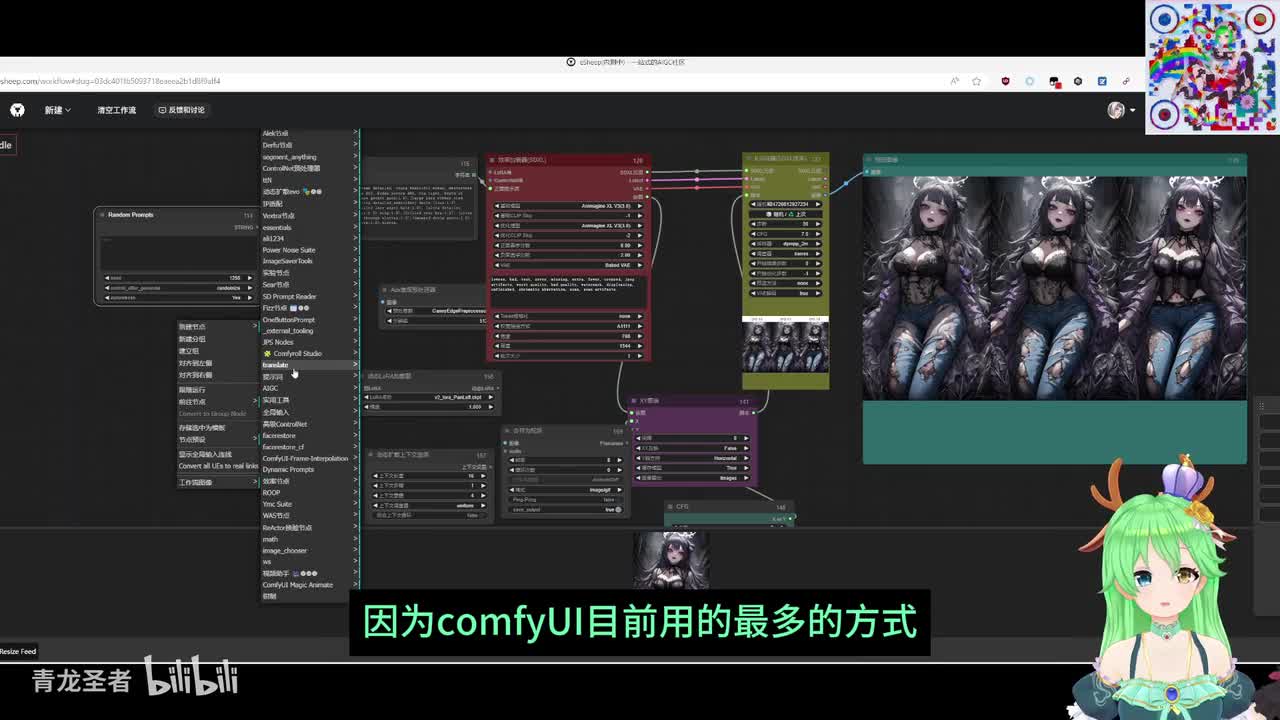1280x720 pixels.
Task: Click the blue pen extension icon in toolbar
Action: pos(1102,81)
